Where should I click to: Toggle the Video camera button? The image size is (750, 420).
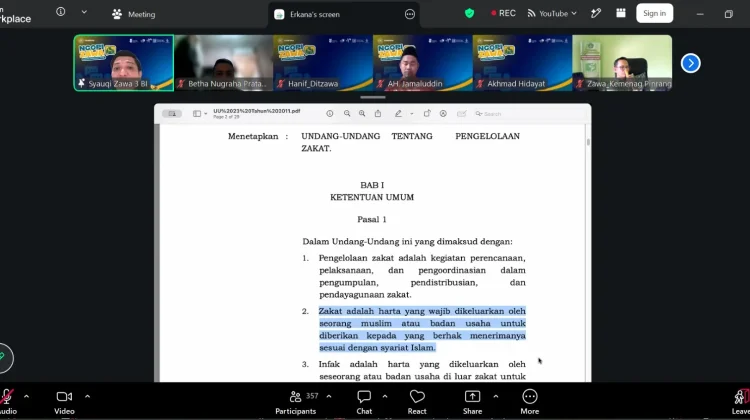click(64, 402)
